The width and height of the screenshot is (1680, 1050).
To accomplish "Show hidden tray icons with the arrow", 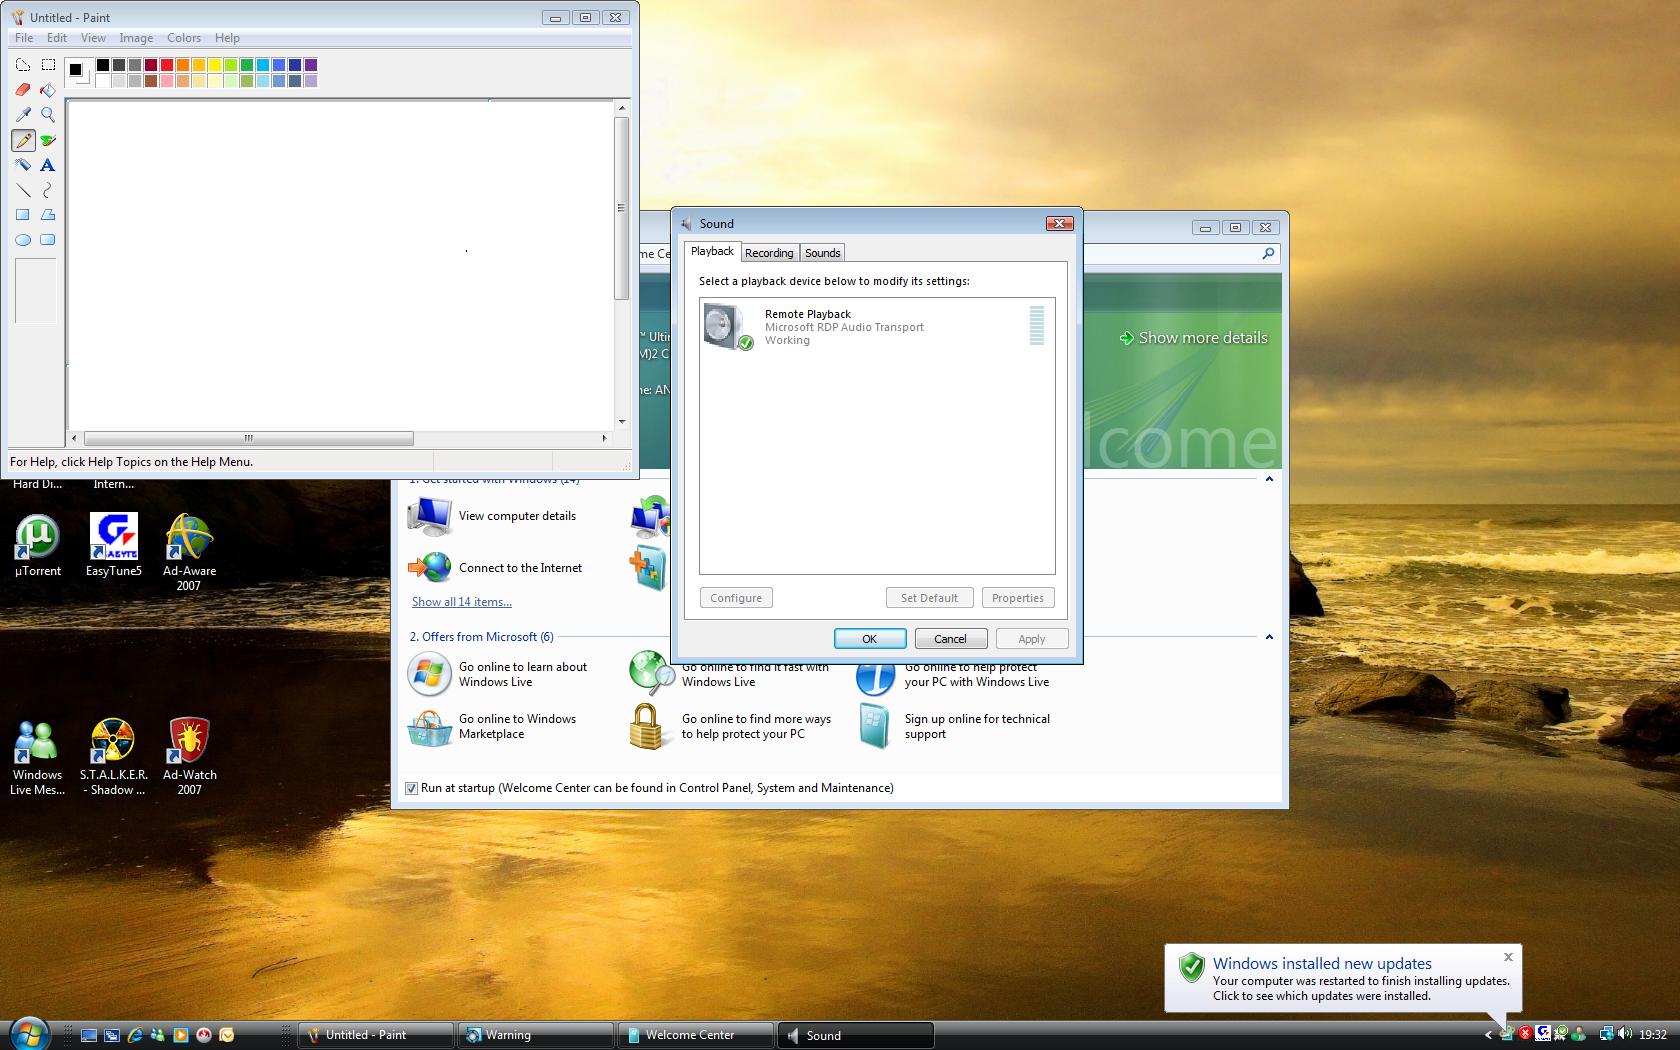I will 1488,1035.
